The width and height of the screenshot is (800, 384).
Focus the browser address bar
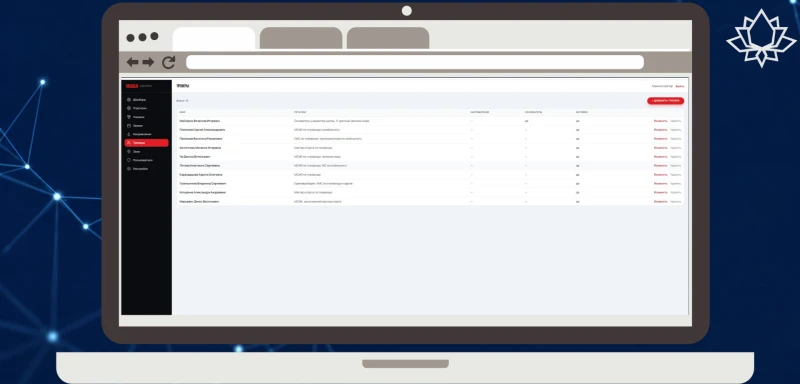click(x=415, y=62)
